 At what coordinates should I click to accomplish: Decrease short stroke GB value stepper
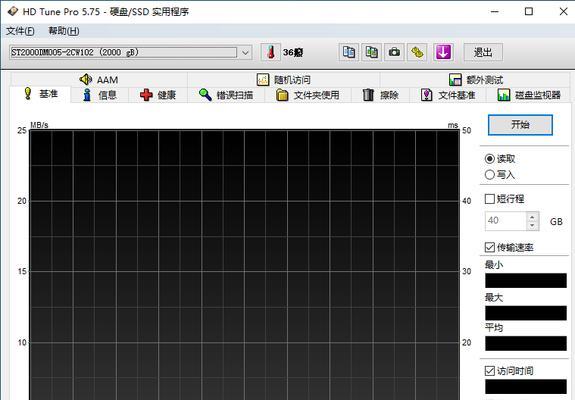532,225
